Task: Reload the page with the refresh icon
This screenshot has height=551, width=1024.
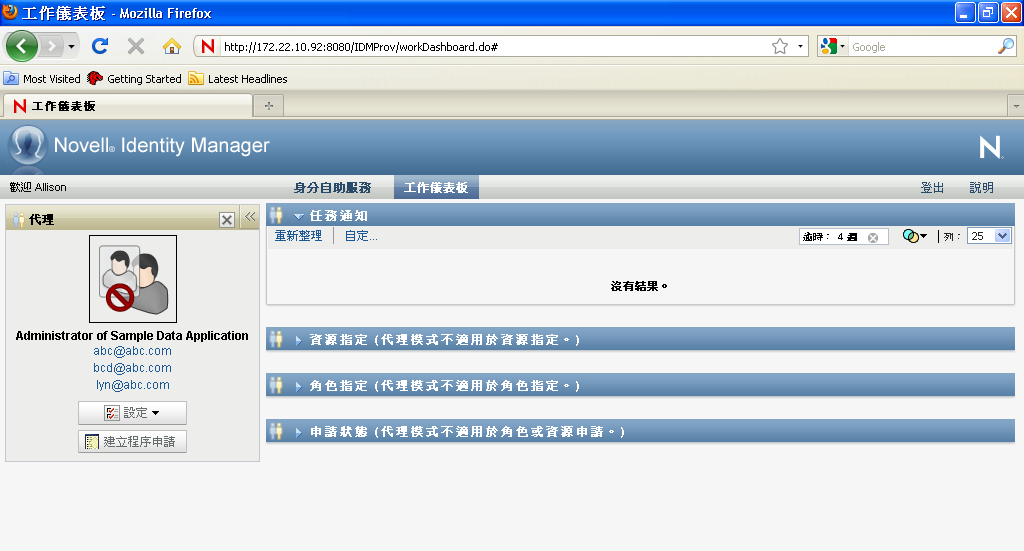Action: [x=100, y=46]
